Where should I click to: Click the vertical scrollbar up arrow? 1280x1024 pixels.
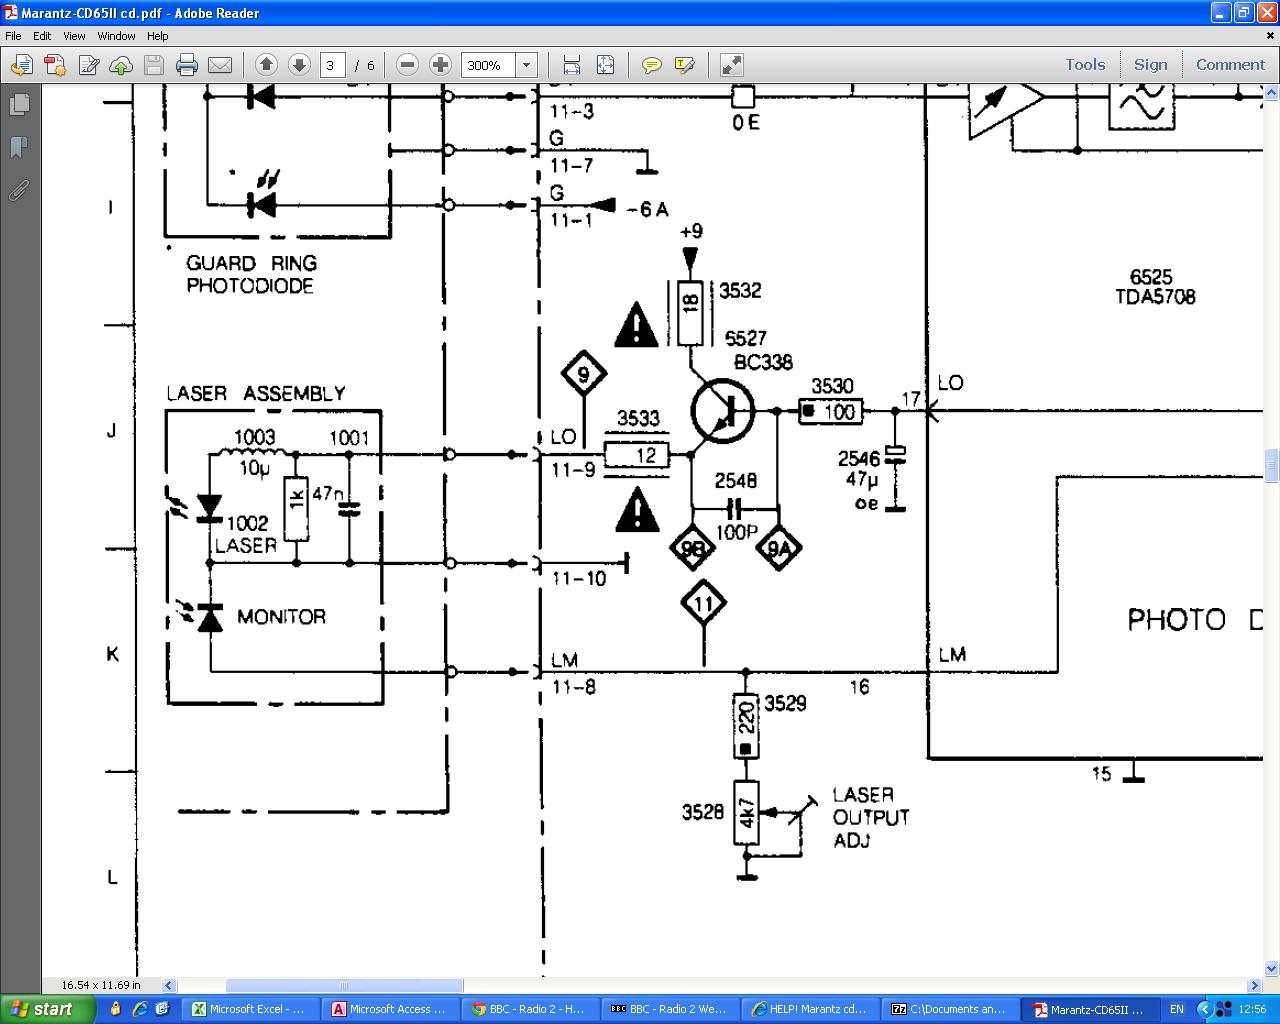click(x=1271, y=93)
